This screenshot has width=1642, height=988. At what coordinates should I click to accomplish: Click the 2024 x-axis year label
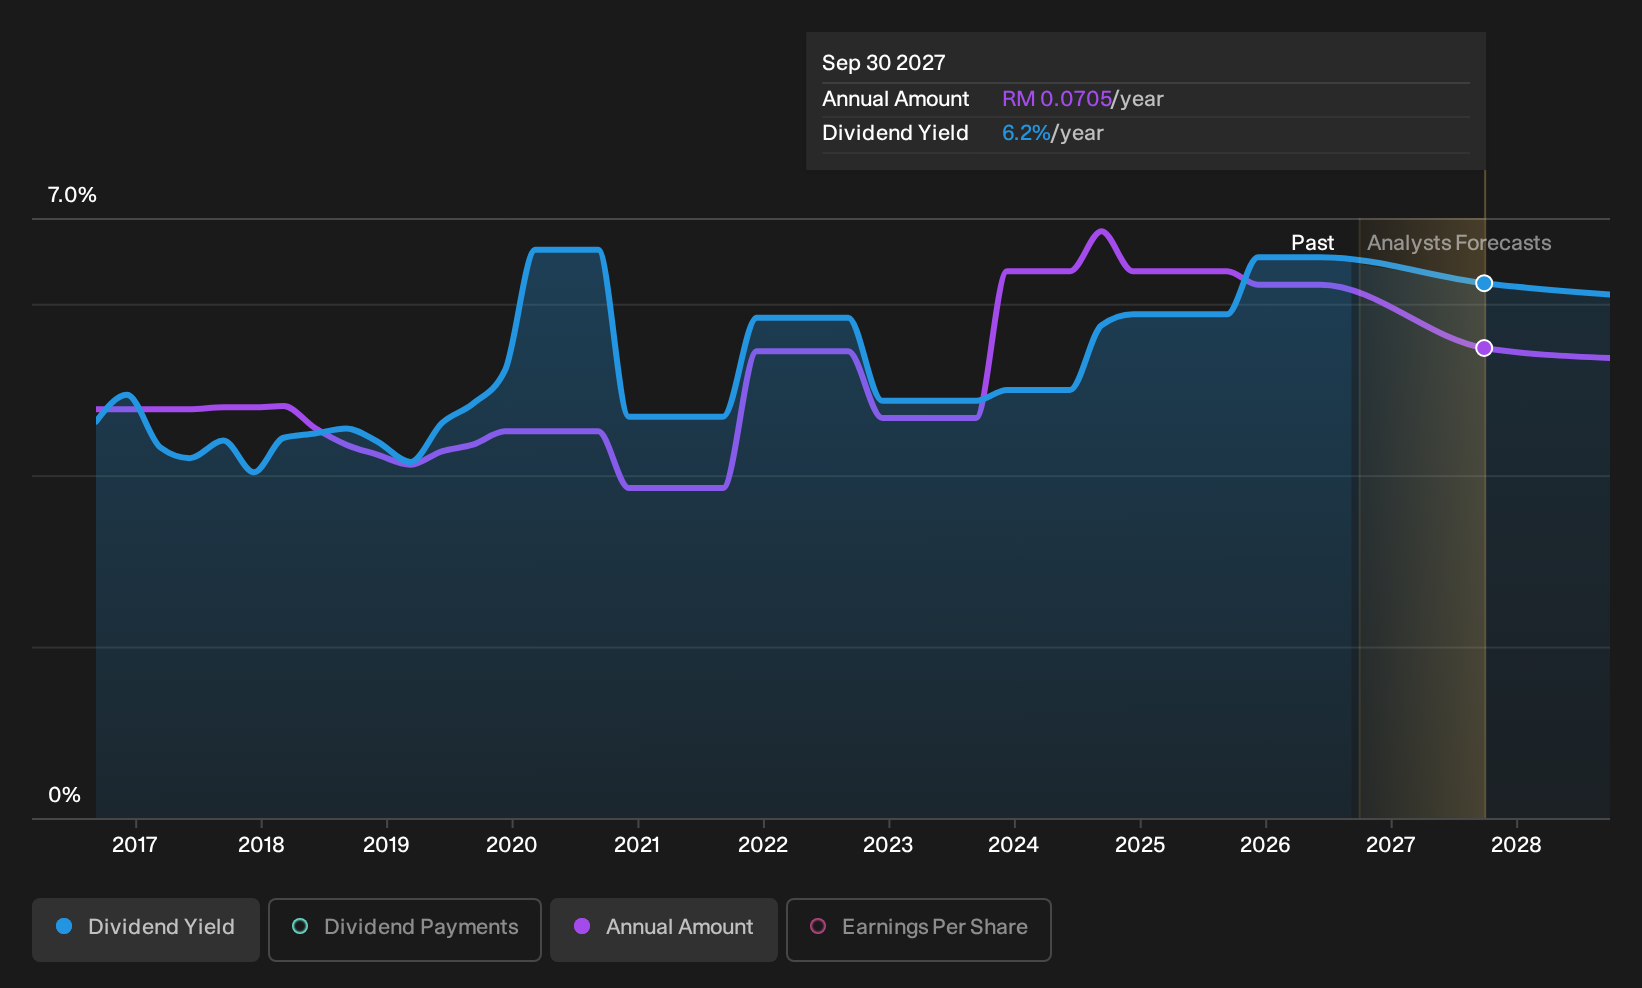pyautogui.click(x=1013, y=845)
